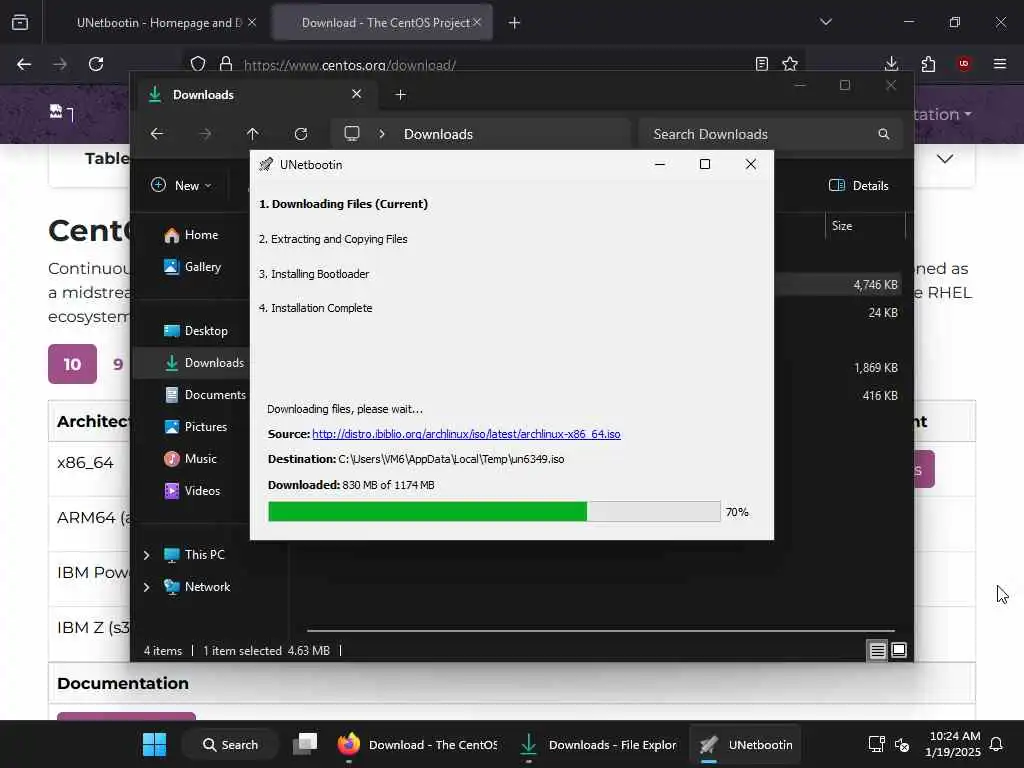The image size is (1024, 768).
Task: Click the search magnifier in File Explorer
Action: [884, 134]
